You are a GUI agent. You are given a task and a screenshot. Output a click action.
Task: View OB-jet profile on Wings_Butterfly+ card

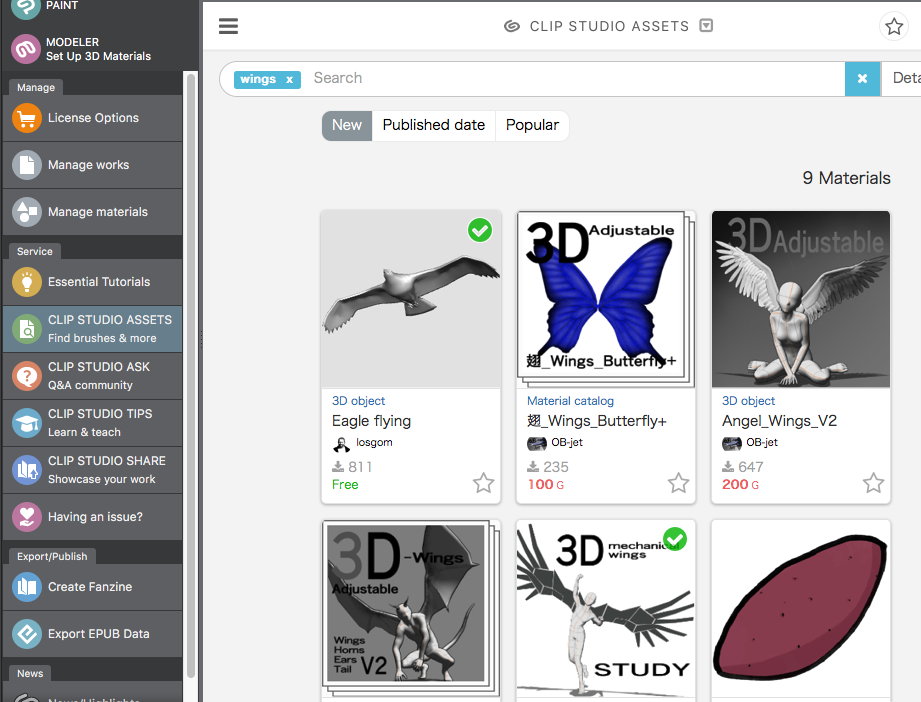tap(567, 442)
